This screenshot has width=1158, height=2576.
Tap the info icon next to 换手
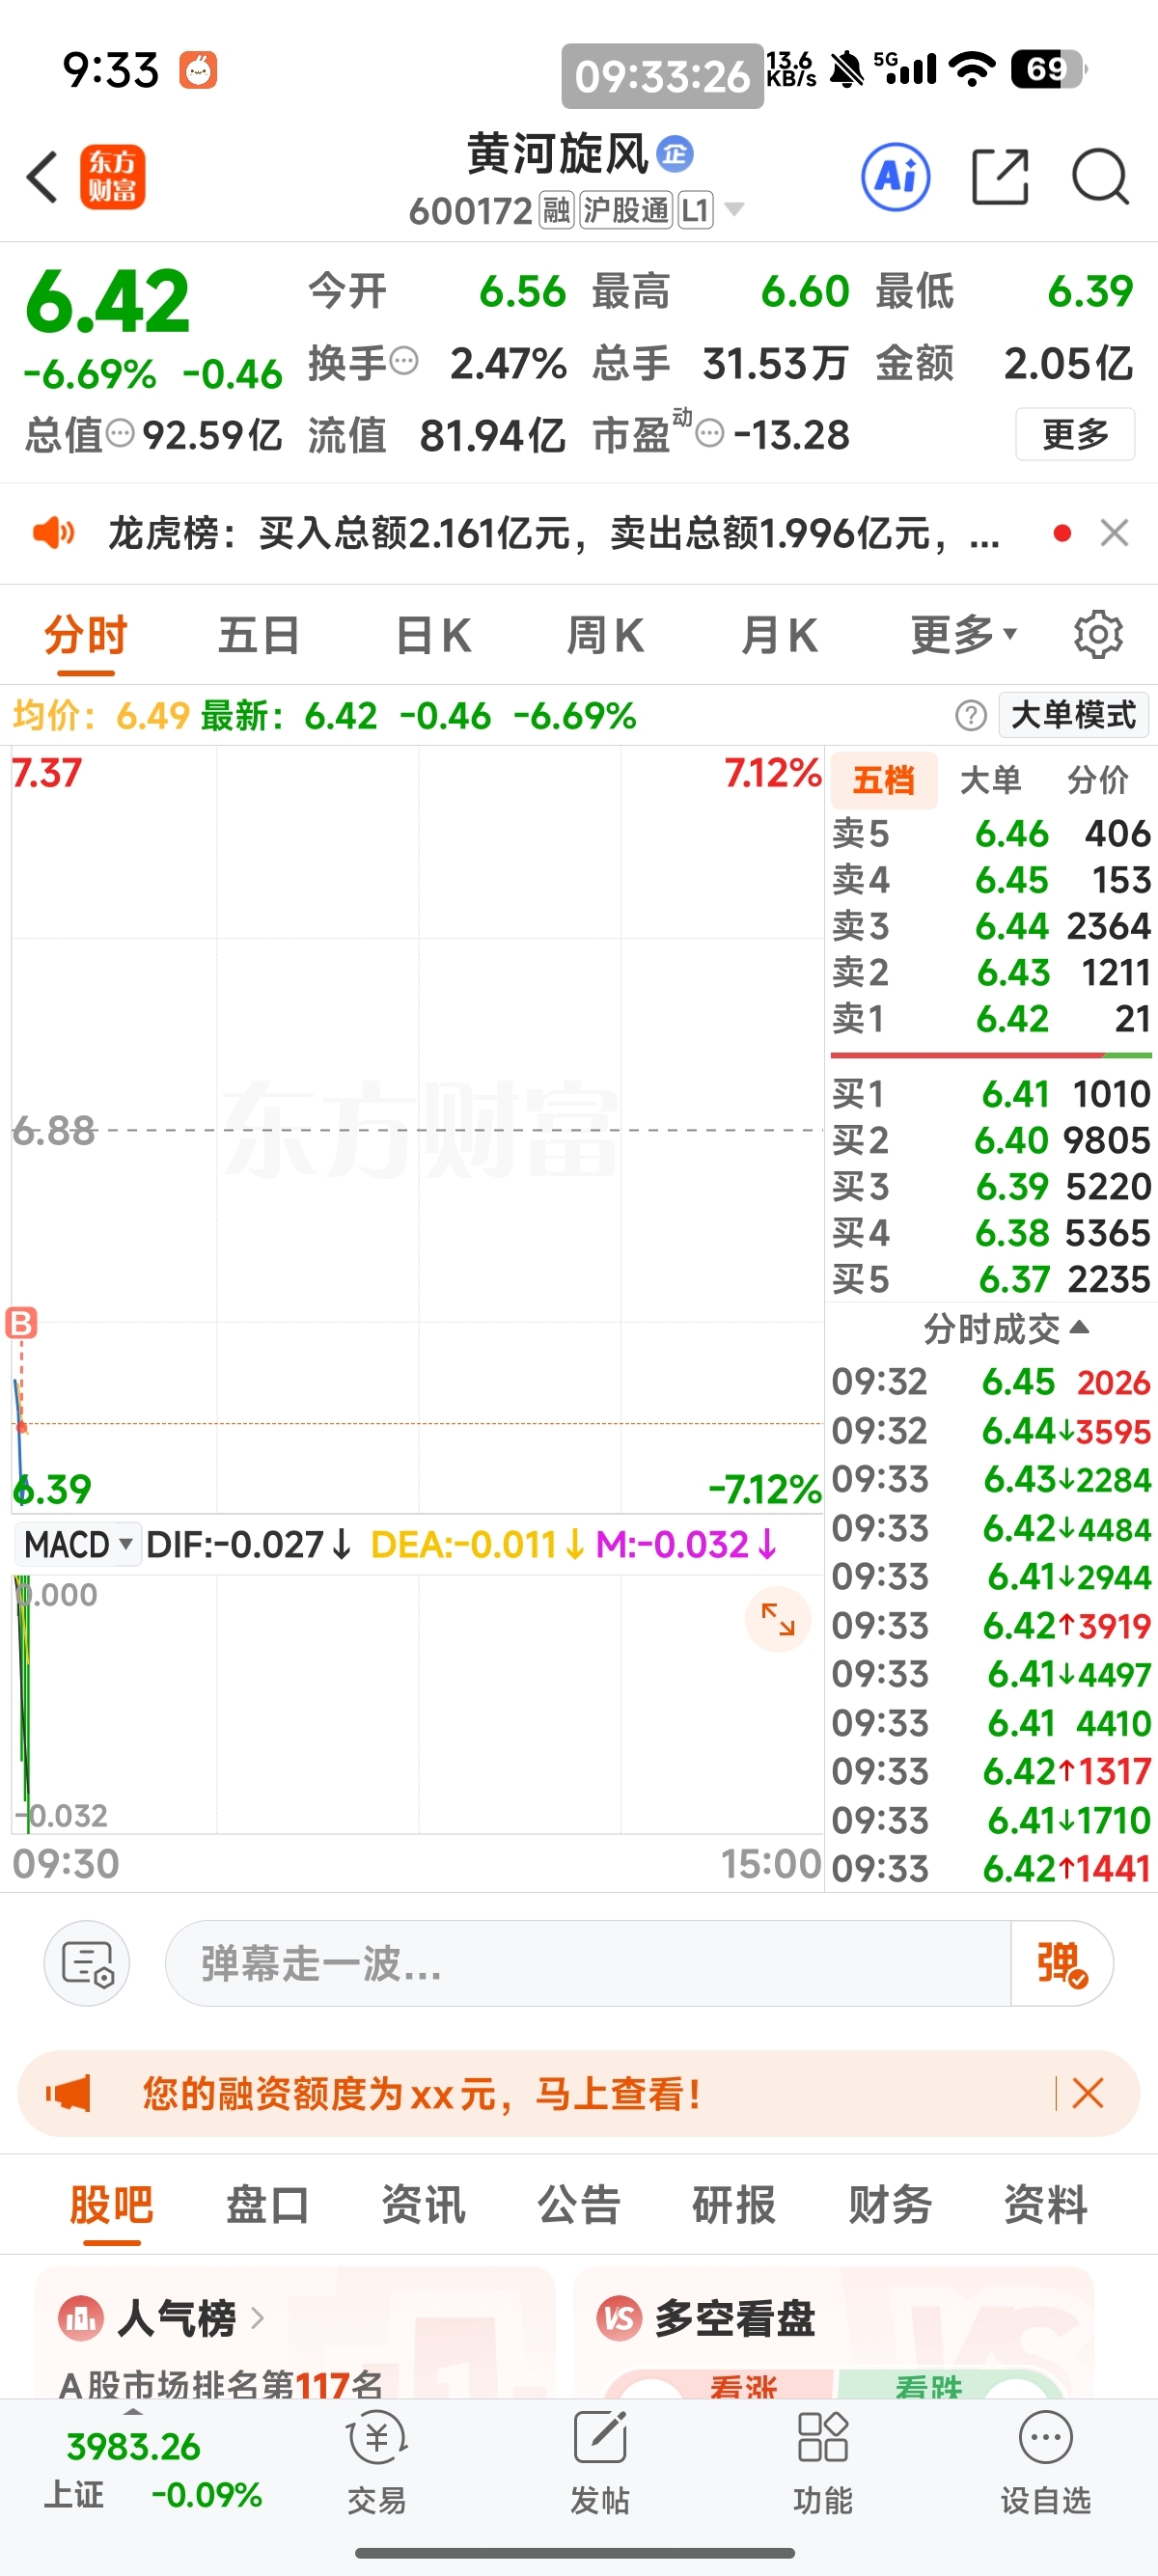[403, 360]
